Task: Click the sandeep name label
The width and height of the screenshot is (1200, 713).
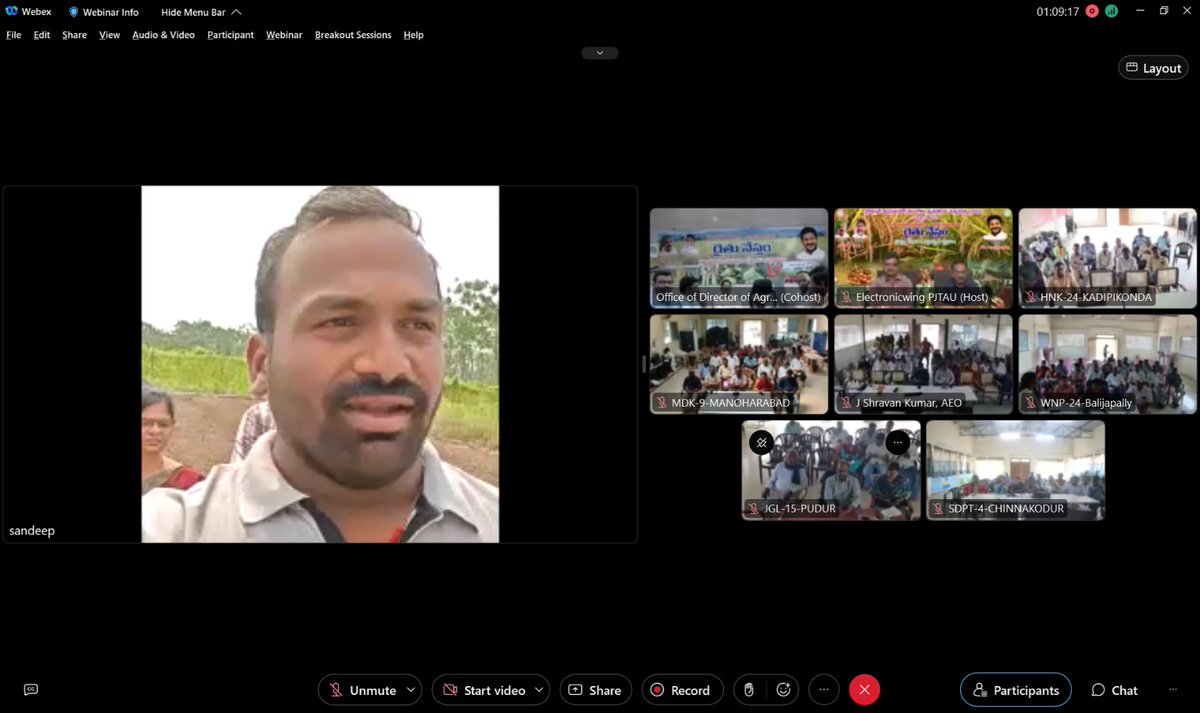Action: pos(32,531)
